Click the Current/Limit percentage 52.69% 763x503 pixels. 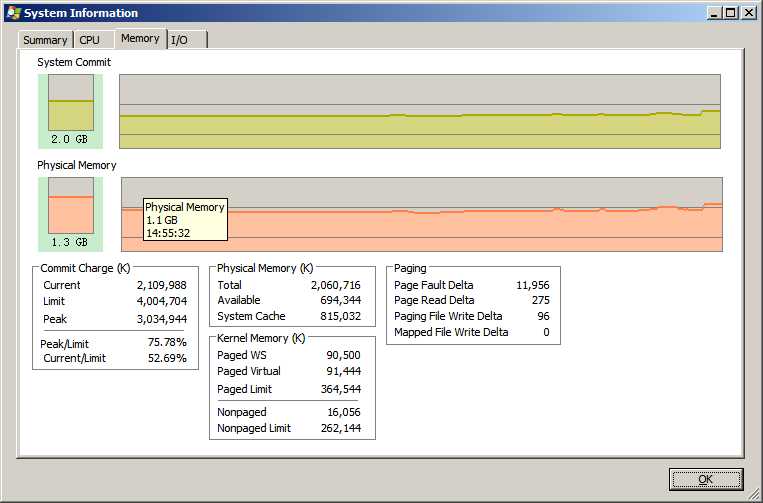(x=167, y=359)
